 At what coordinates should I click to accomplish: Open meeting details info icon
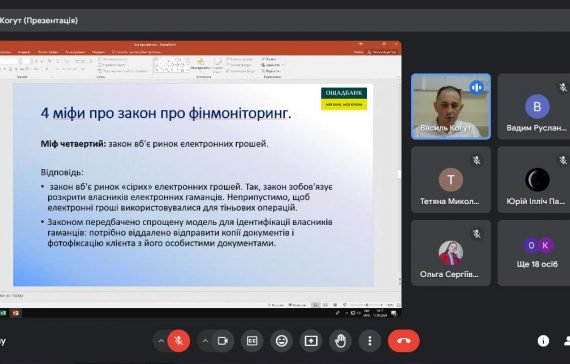[x=543, y=341]
